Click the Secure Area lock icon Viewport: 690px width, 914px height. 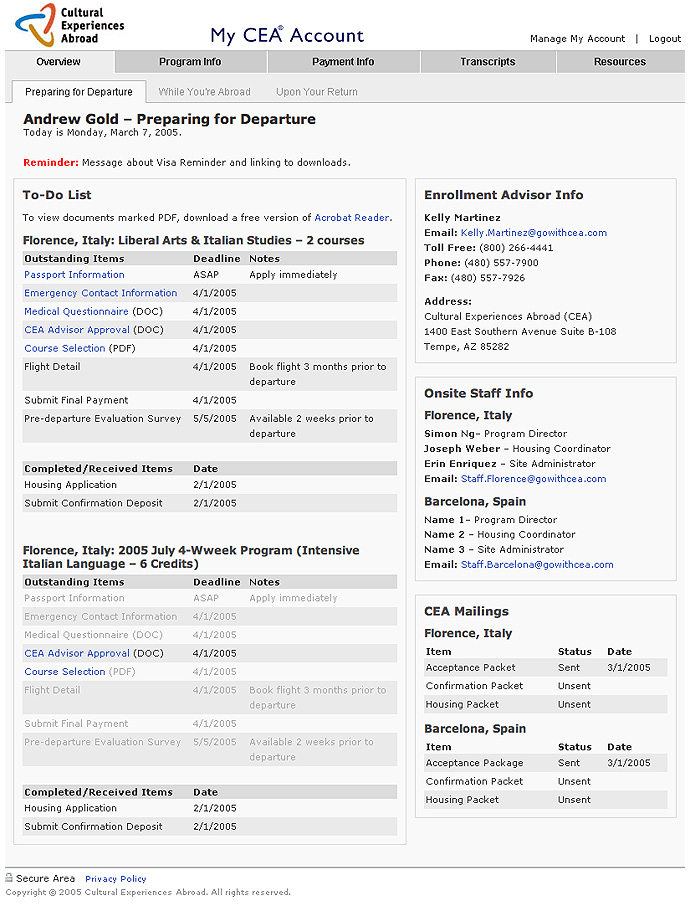(x=10, y=878)
